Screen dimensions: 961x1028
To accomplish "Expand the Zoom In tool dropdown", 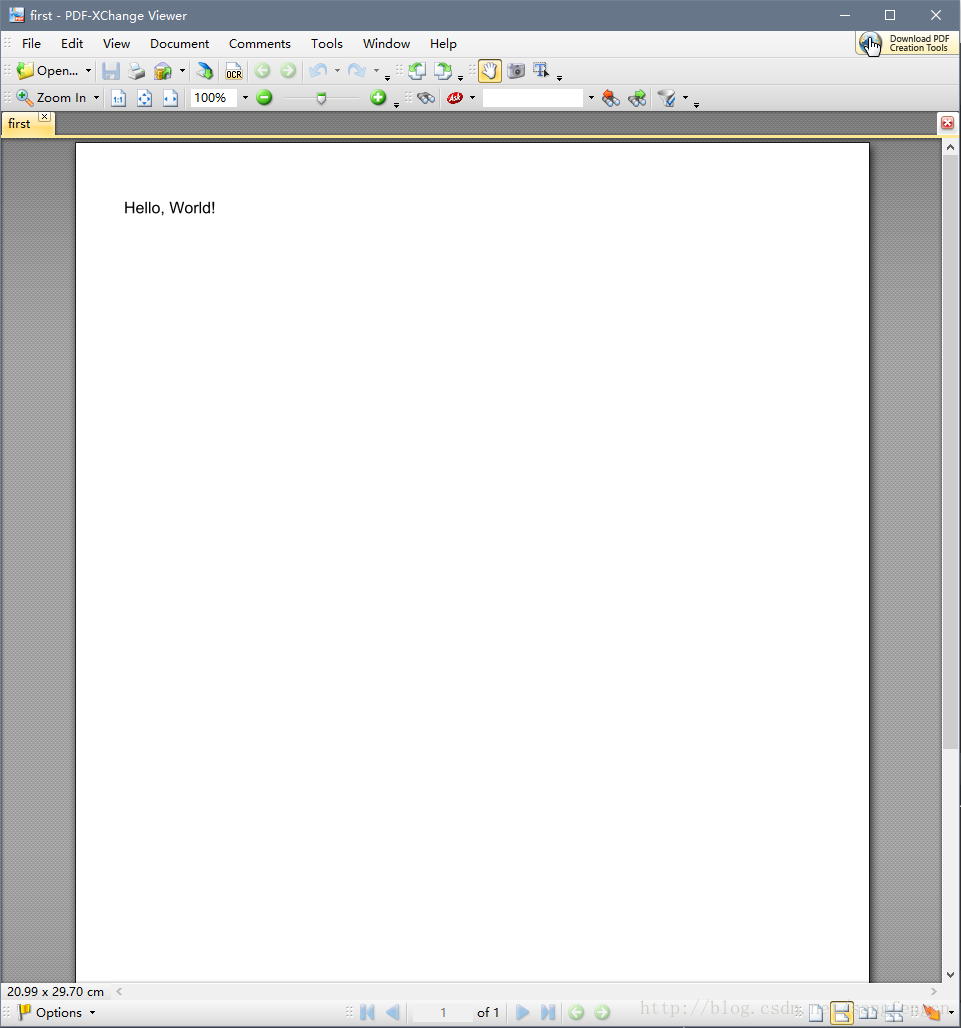I will click(x=96, y=98).
